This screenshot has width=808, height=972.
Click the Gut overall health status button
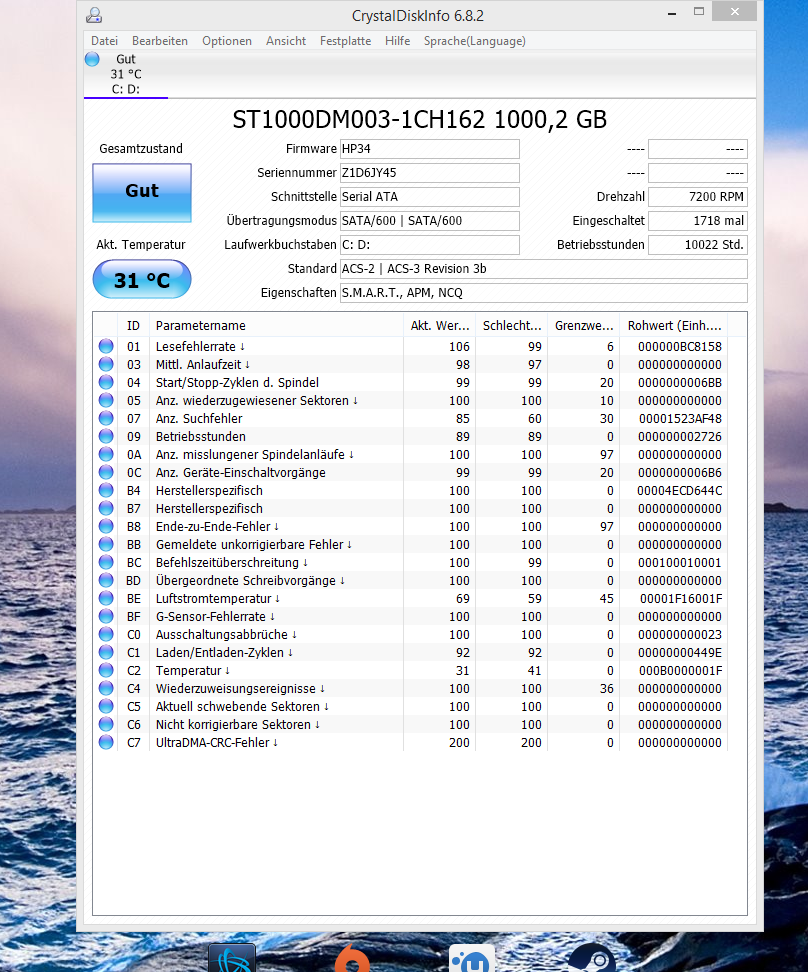(x=142, y=192)
